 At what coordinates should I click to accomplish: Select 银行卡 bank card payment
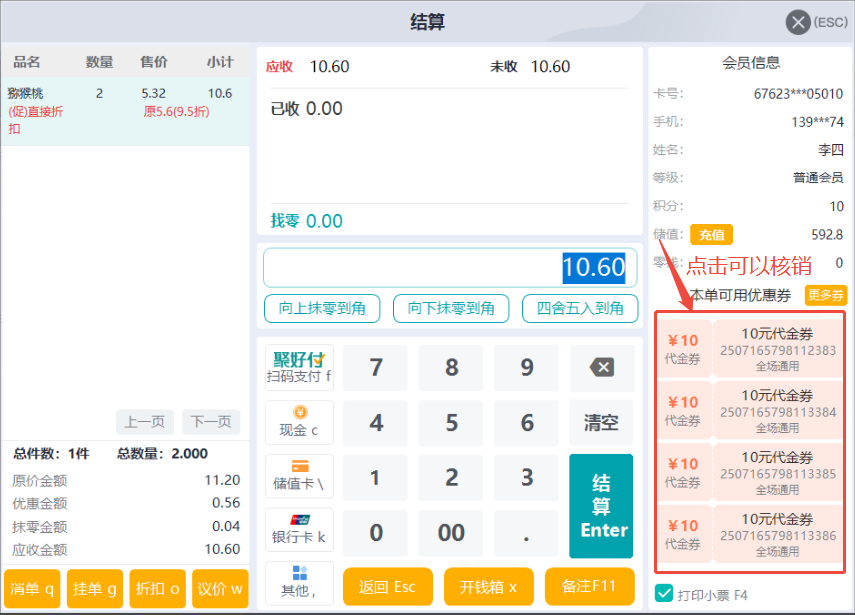(x=299, y=529)
